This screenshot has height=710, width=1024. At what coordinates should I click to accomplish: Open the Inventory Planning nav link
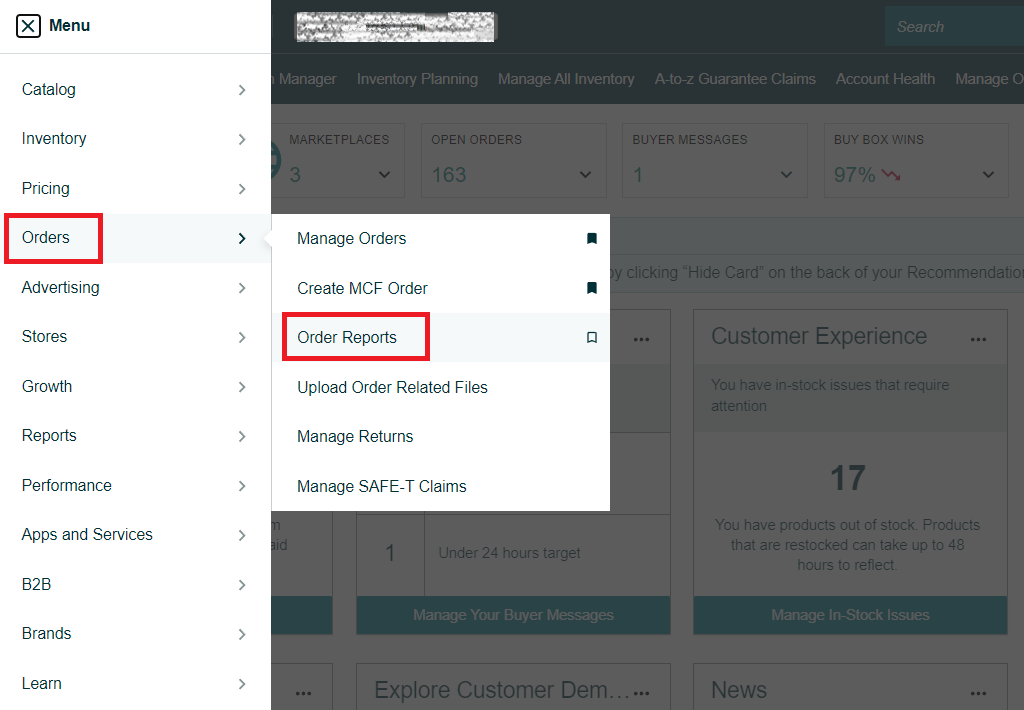click(417, 79)
